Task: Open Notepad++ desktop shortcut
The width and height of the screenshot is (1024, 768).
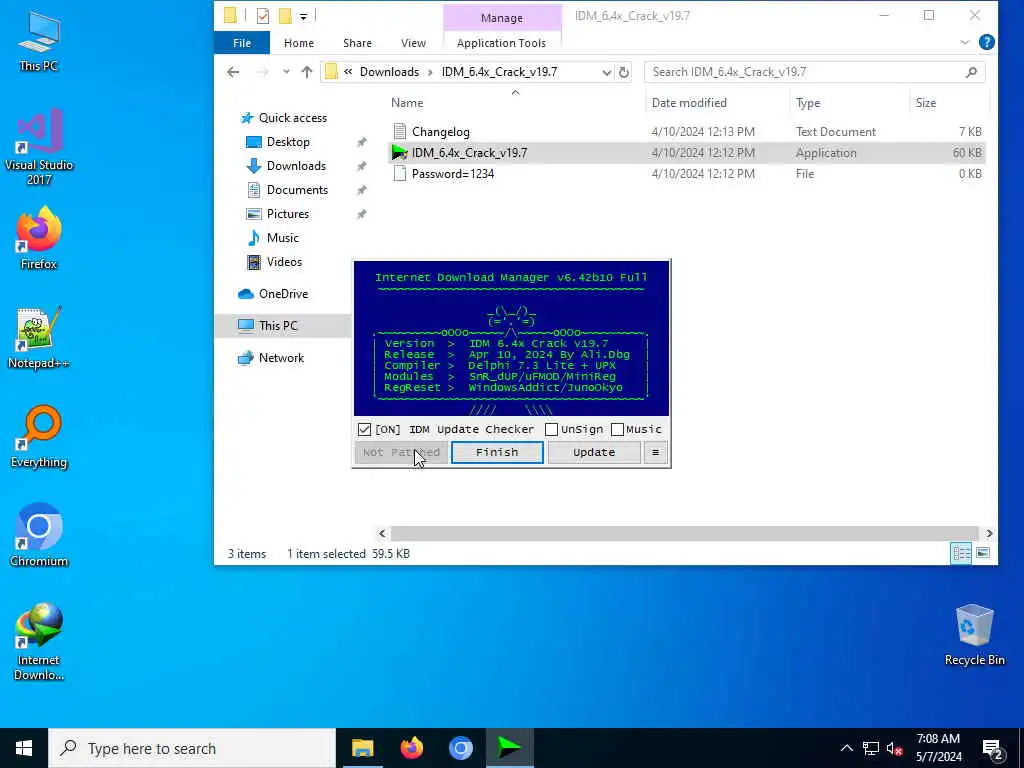Action: click(39, 338)
